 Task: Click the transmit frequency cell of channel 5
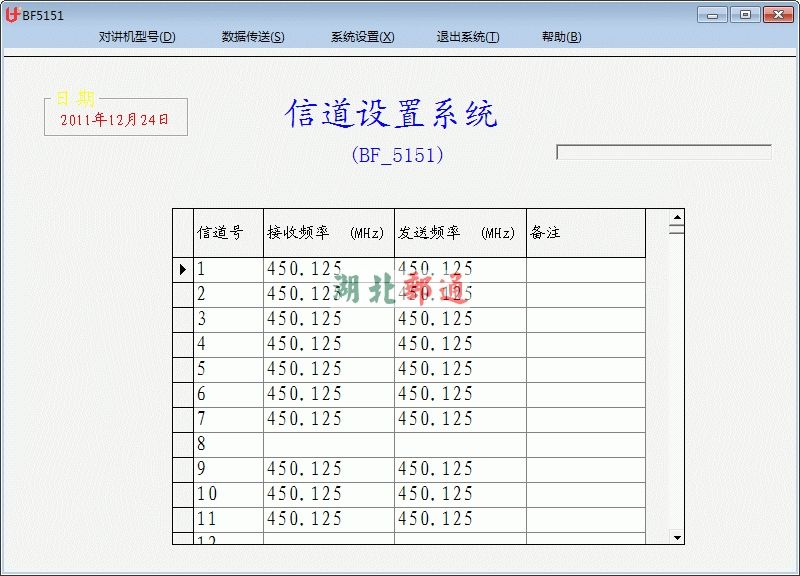click(459, 369)
